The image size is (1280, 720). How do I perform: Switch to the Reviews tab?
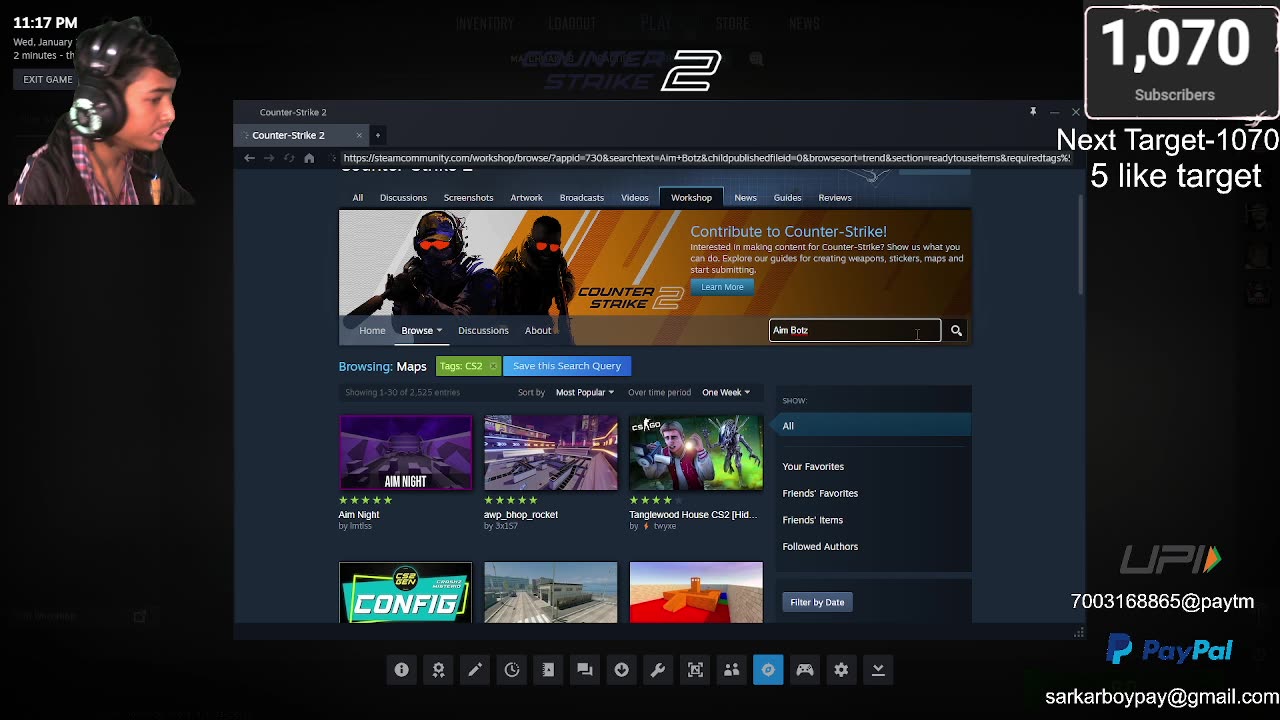pos(835,198)
